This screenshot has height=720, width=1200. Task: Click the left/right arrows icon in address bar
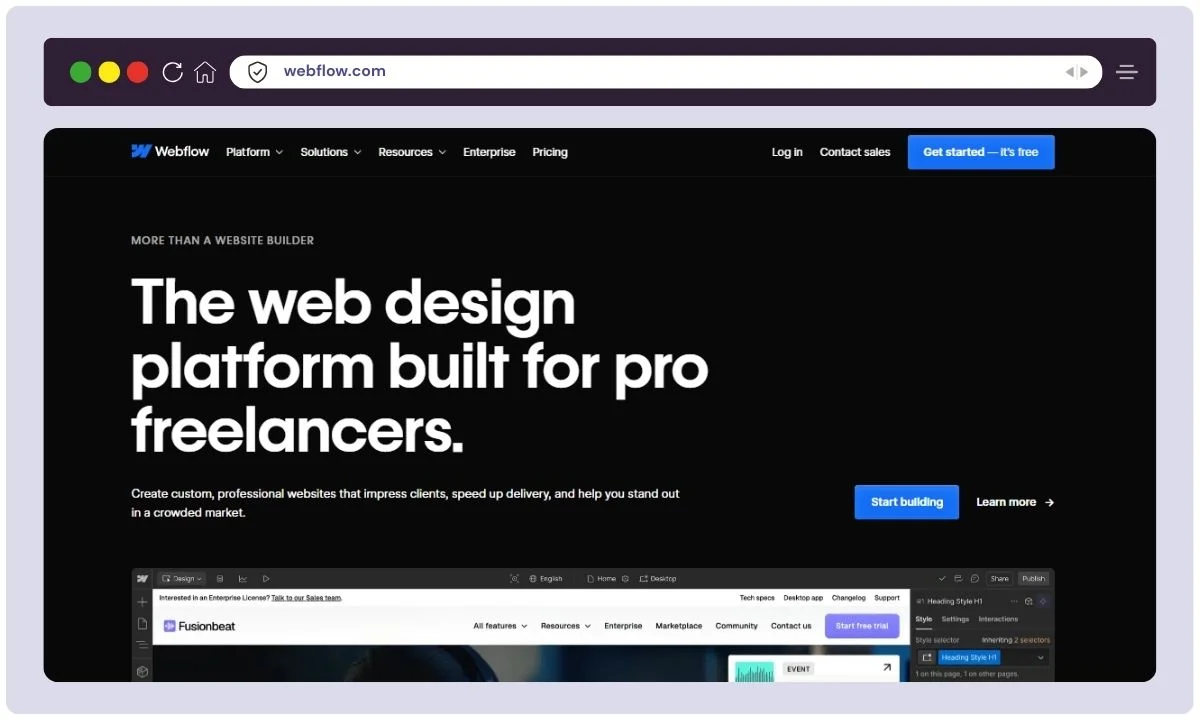[1076, 72]
